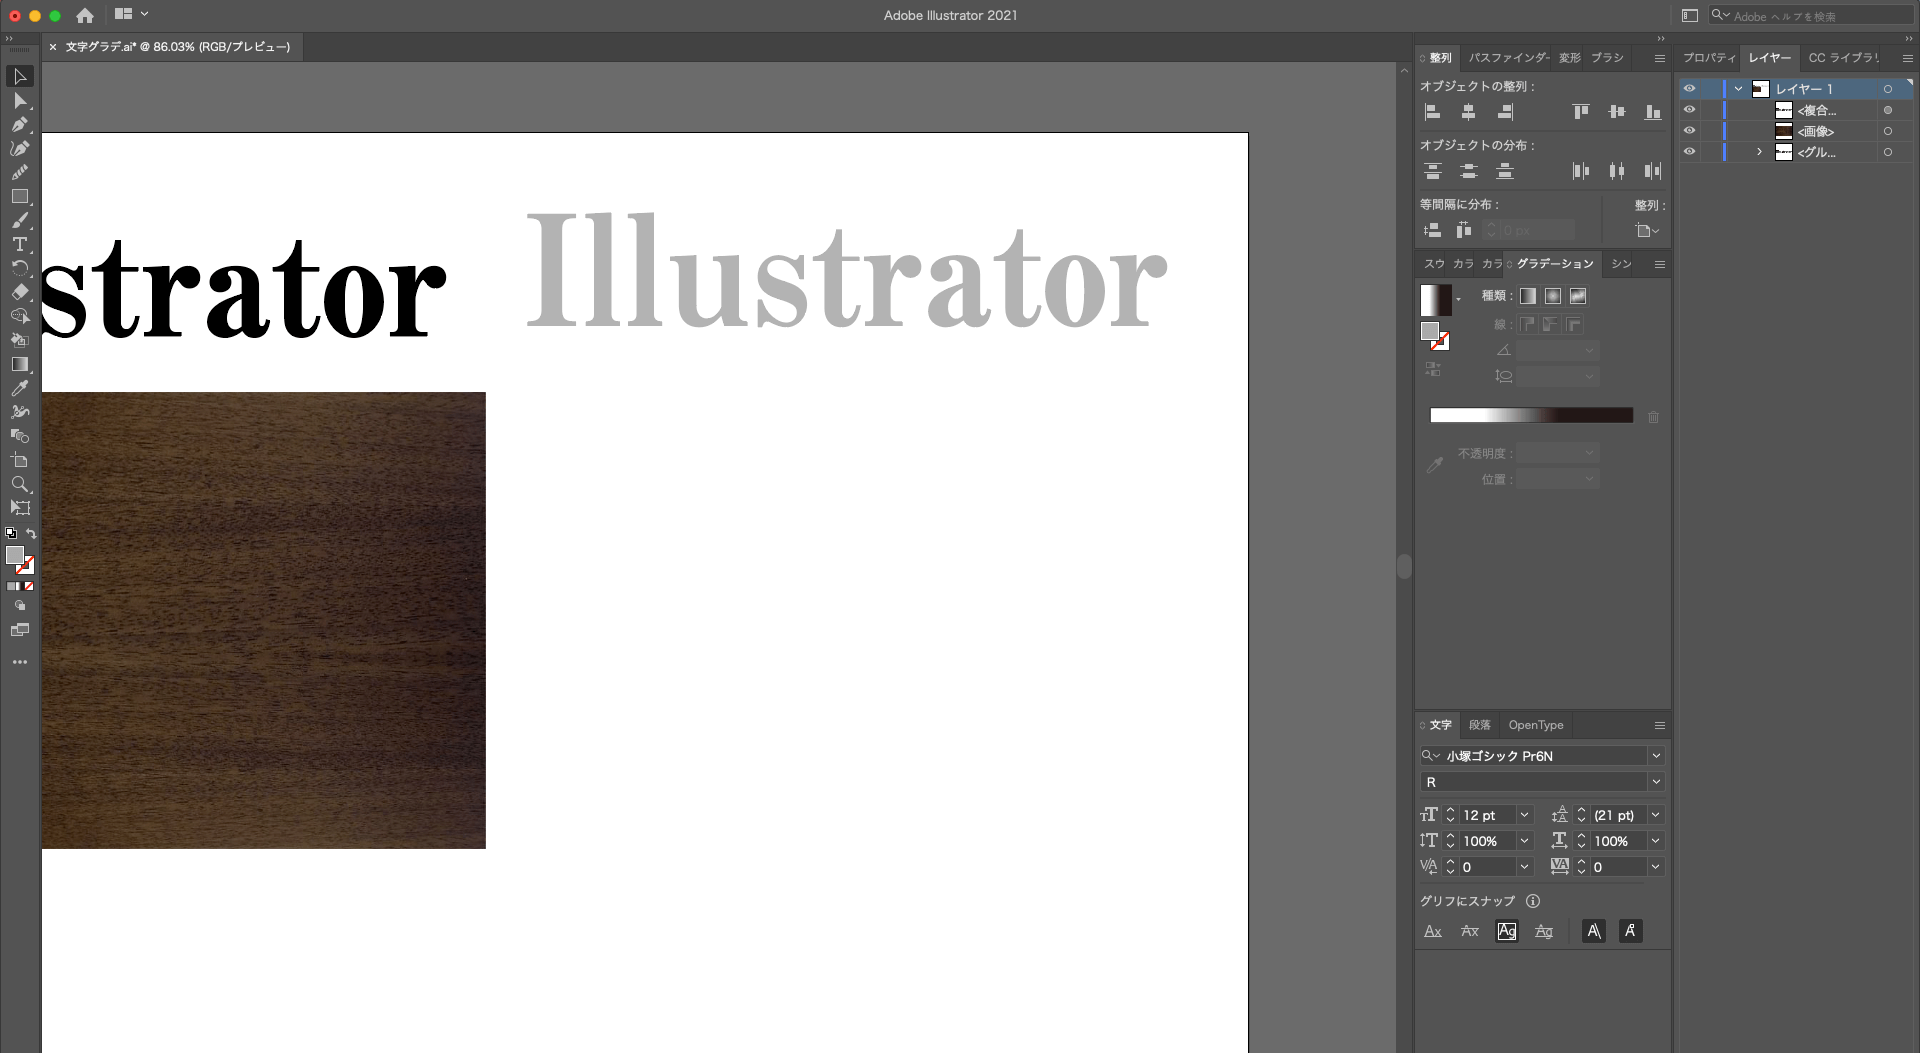1920x1053 pixels.
Task: Open vertical scale 100% dropdown
Action: click(x=1524, y=841)
